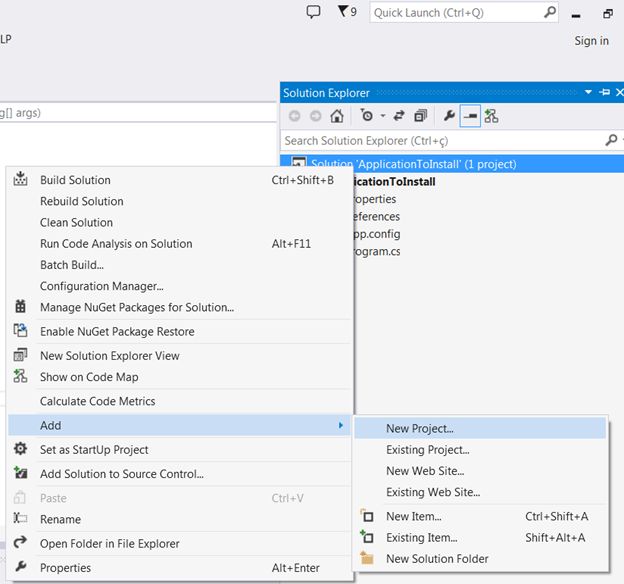This screenshot has height=584, width=624.
Task: Open the feedback speech bubble icon
Action: 313,12
